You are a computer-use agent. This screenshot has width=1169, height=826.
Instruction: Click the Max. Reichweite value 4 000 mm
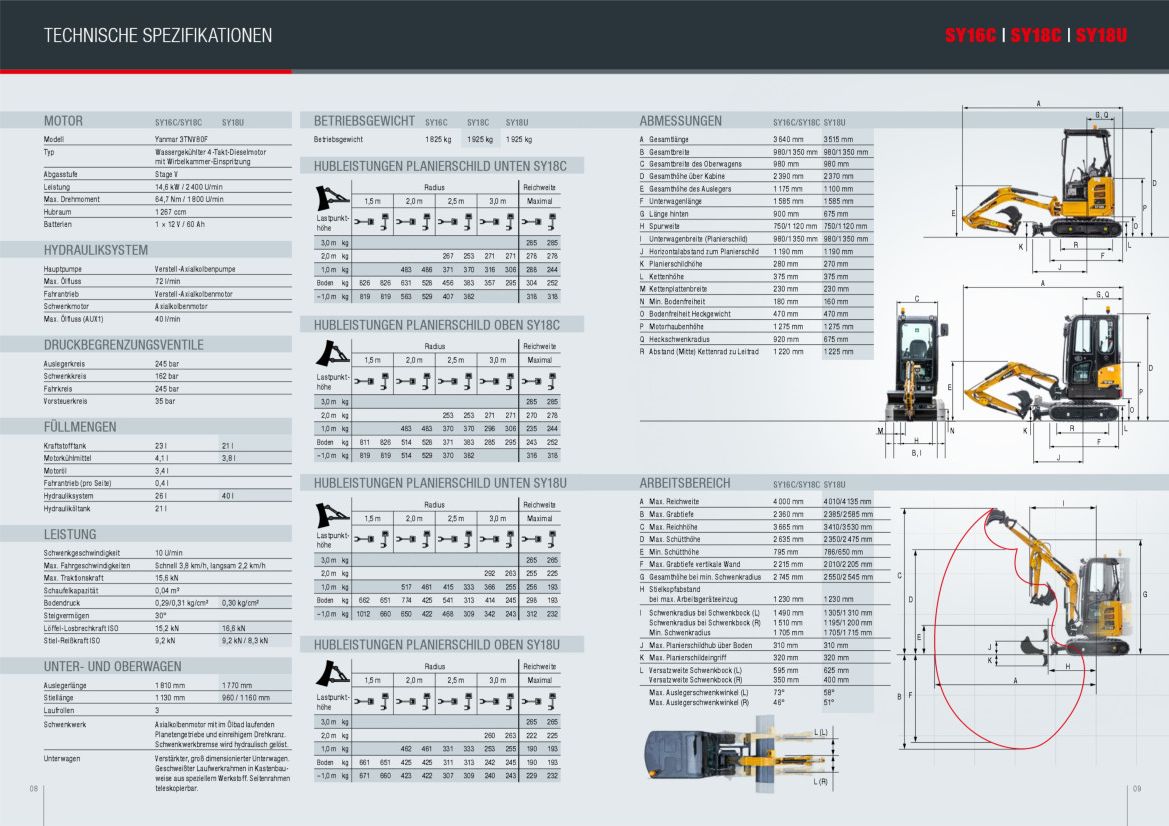pyautogui.click(x=788, y=502)
